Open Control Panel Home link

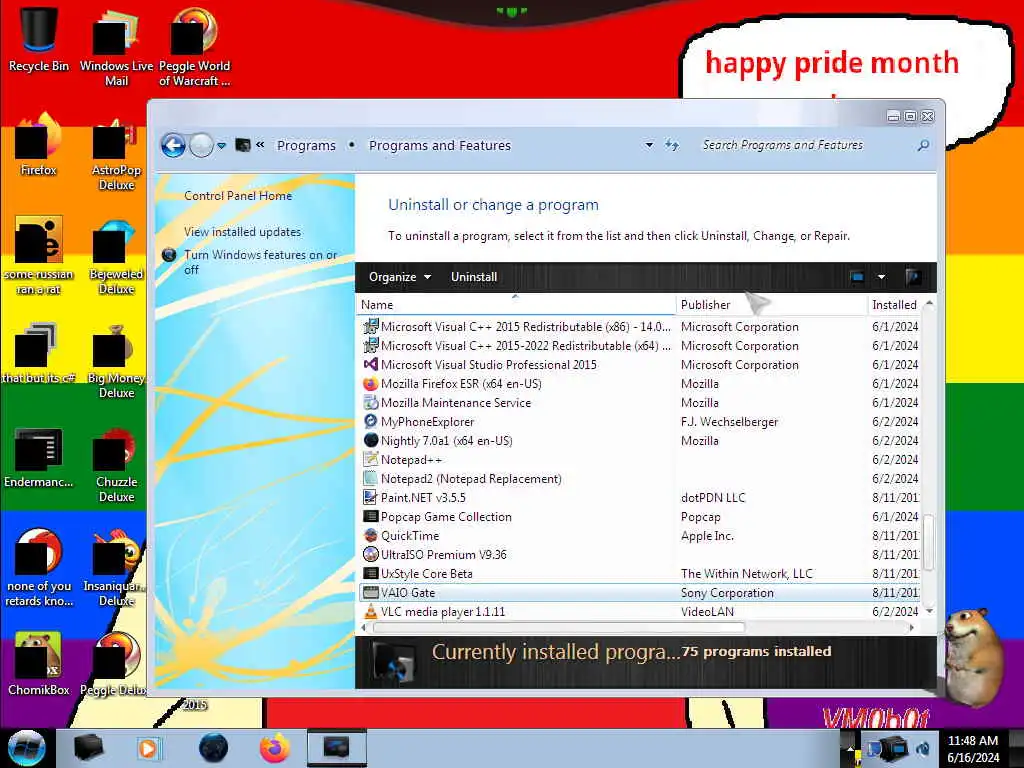(x=238, y=196)
